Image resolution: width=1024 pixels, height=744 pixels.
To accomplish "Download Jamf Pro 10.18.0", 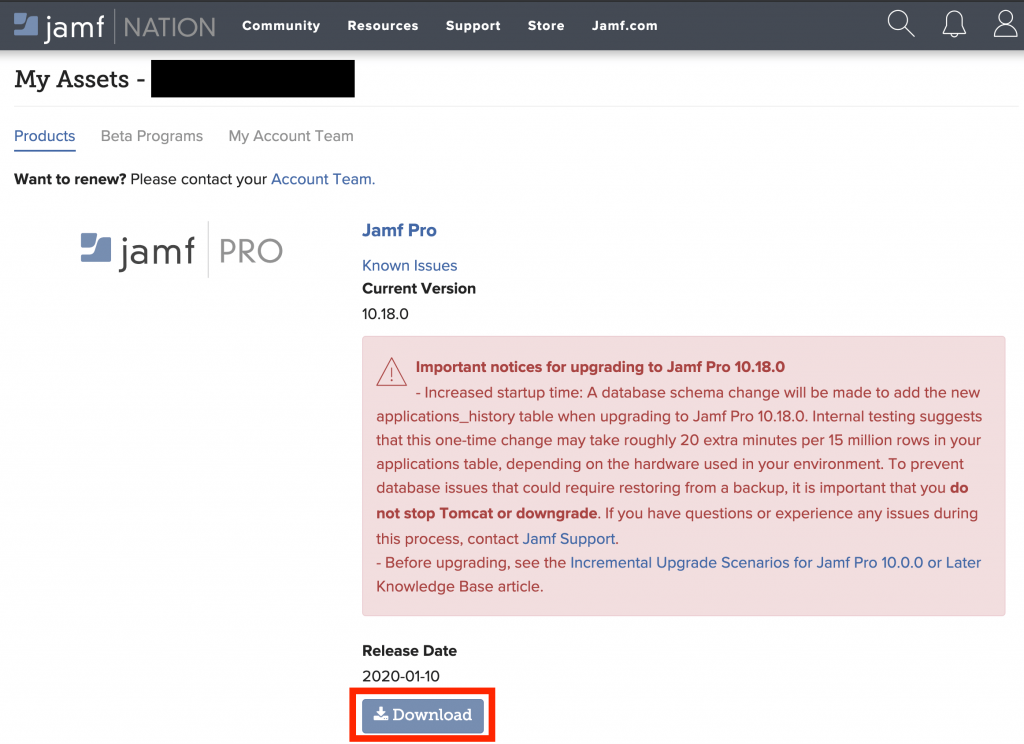I will (x=423, y=715).
